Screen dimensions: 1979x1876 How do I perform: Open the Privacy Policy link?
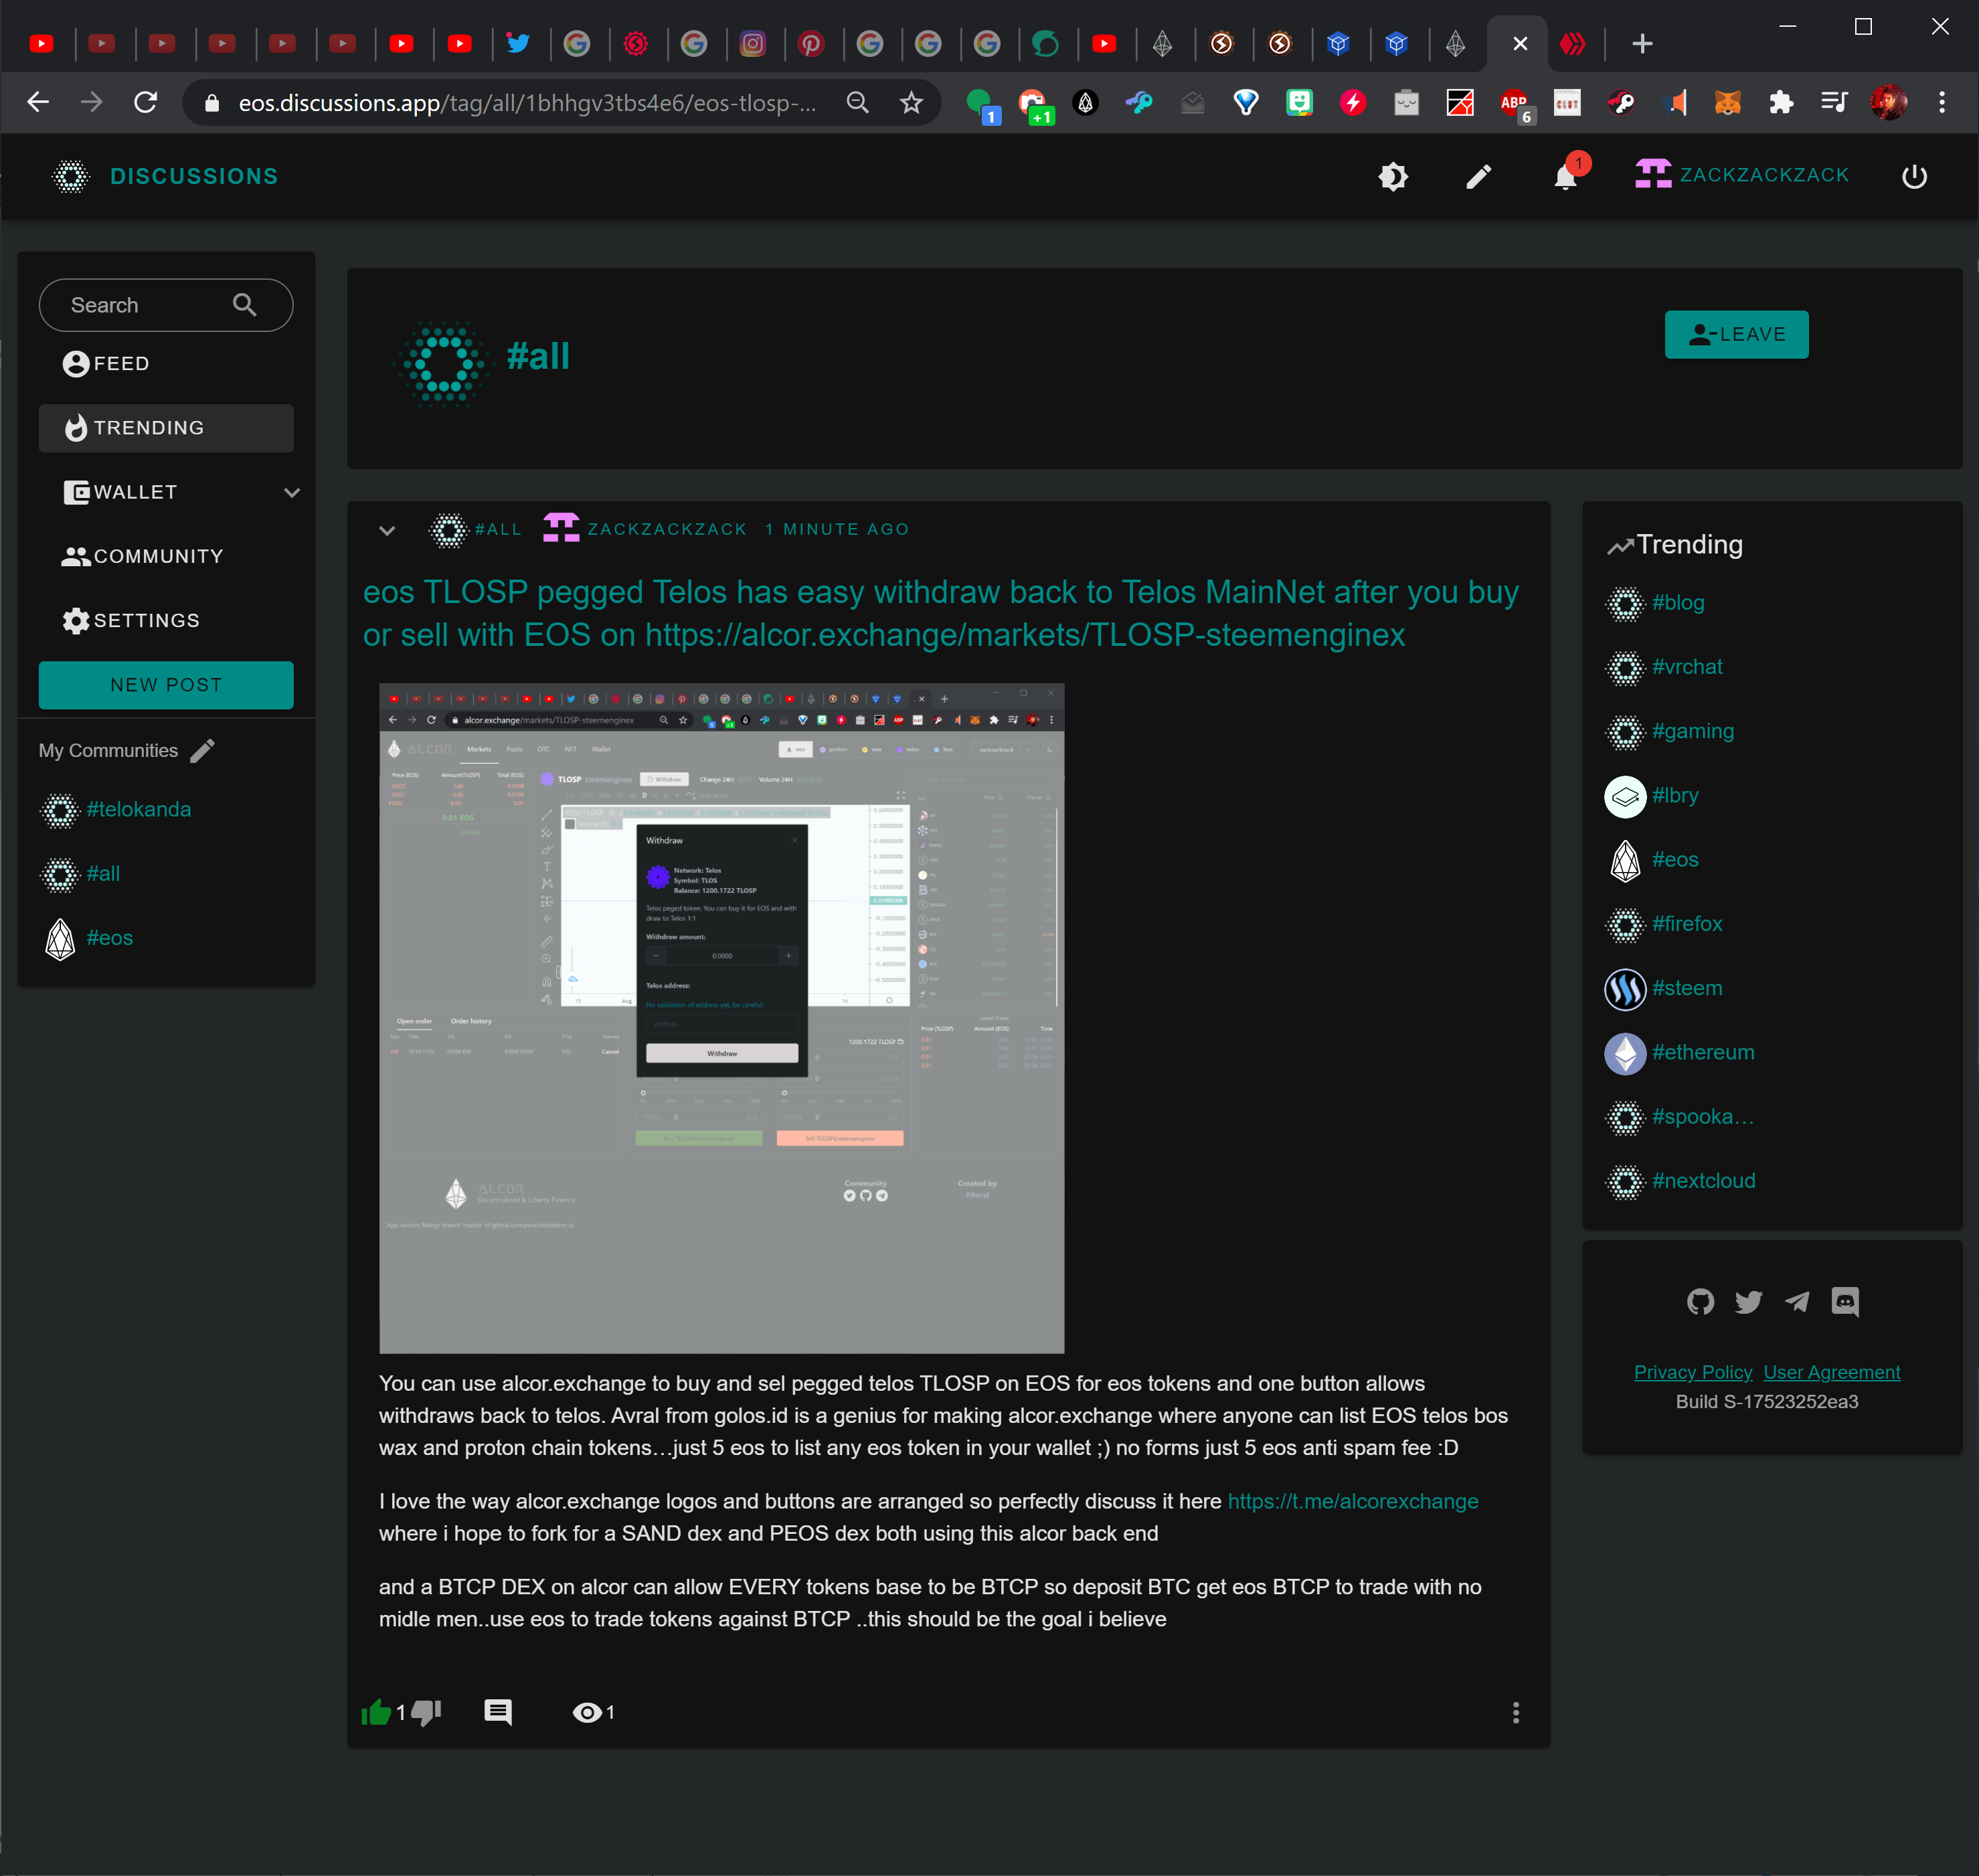click(x=1692, y=1372)
